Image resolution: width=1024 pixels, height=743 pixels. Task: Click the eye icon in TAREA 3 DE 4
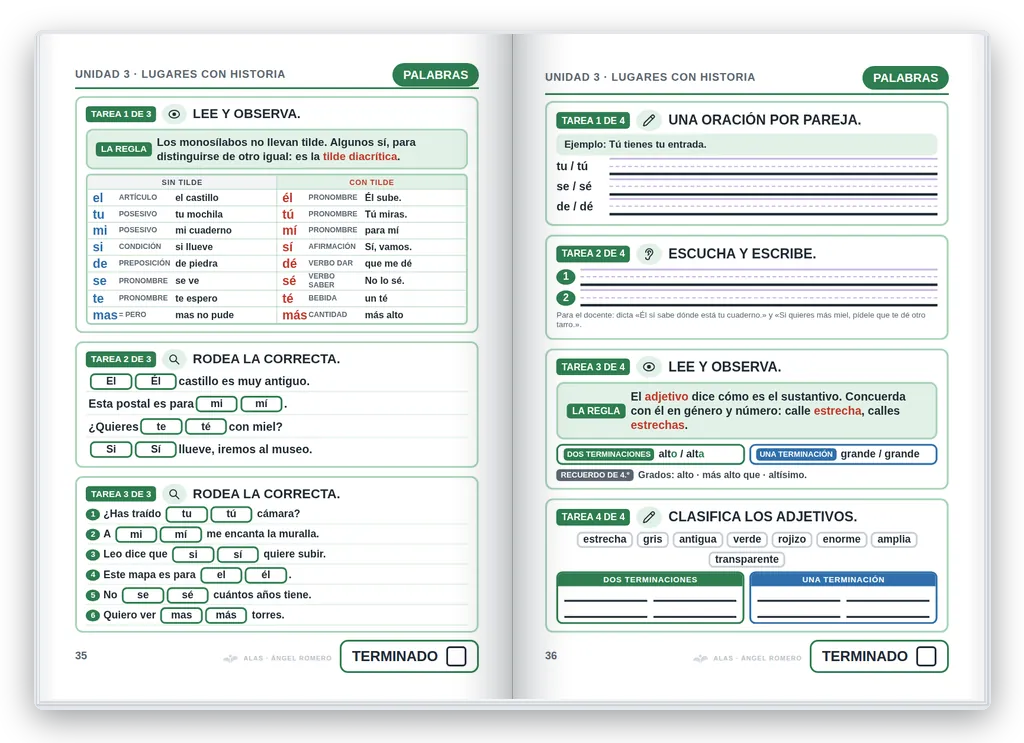click(x=648, y=367)
